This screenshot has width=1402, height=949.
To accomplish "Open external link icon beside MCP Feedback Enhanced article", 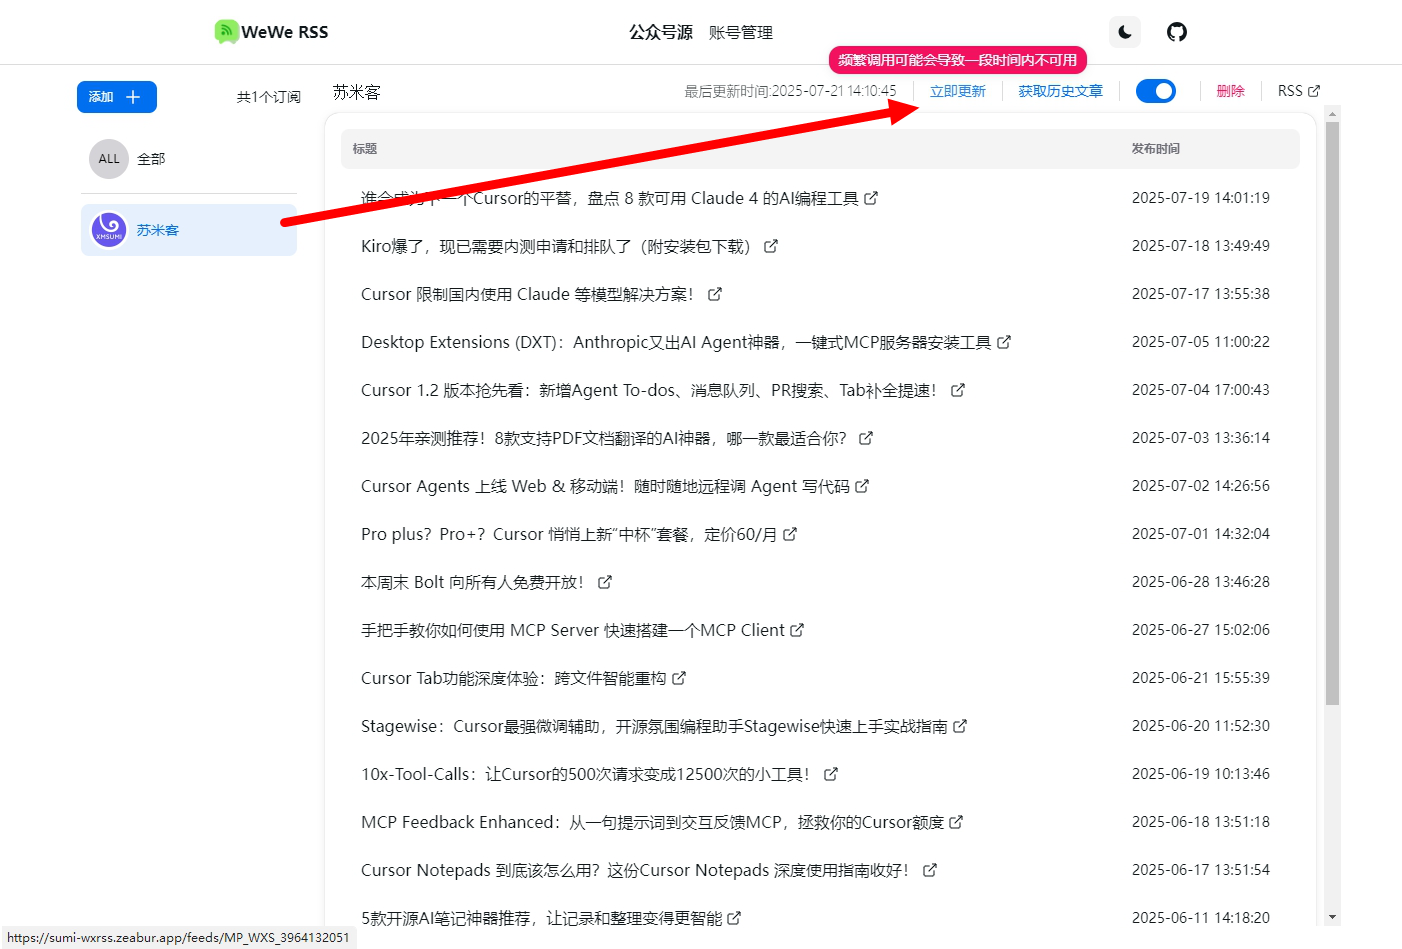I will (x=956, y=822).
